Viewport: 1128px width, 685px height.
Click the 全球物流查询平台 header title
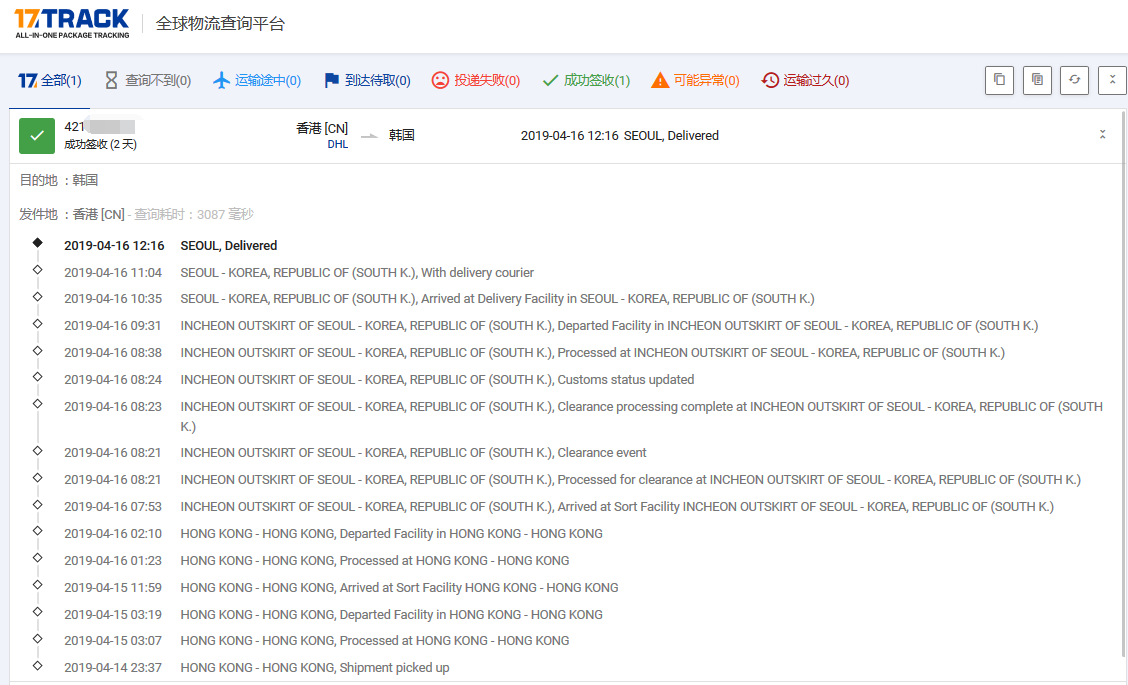click(x=220, y=24)
